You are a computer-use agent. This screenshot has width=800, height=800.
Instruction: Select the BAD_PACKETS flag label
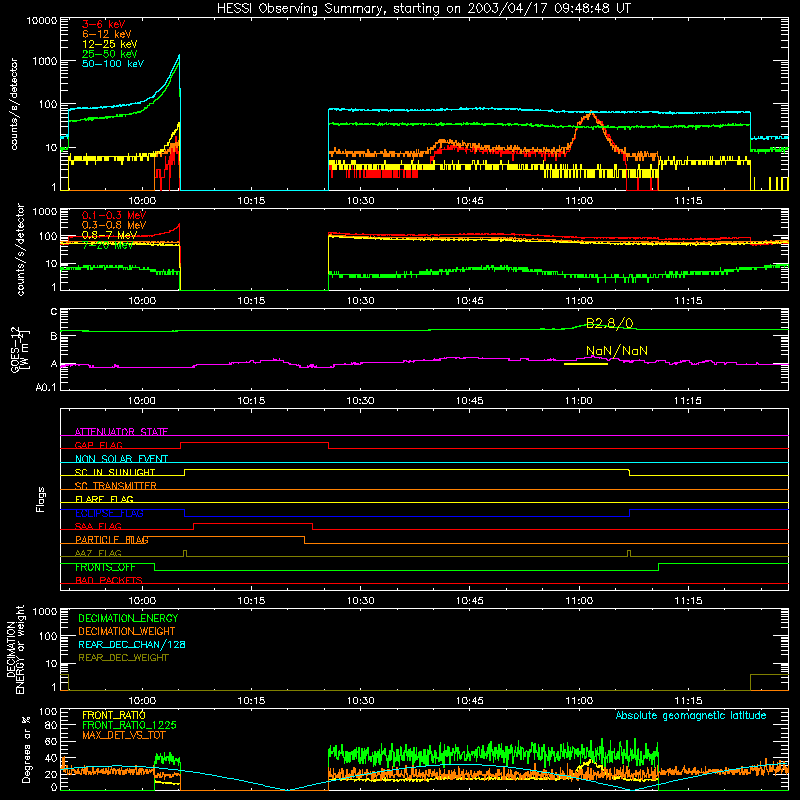tap(109, 580)
